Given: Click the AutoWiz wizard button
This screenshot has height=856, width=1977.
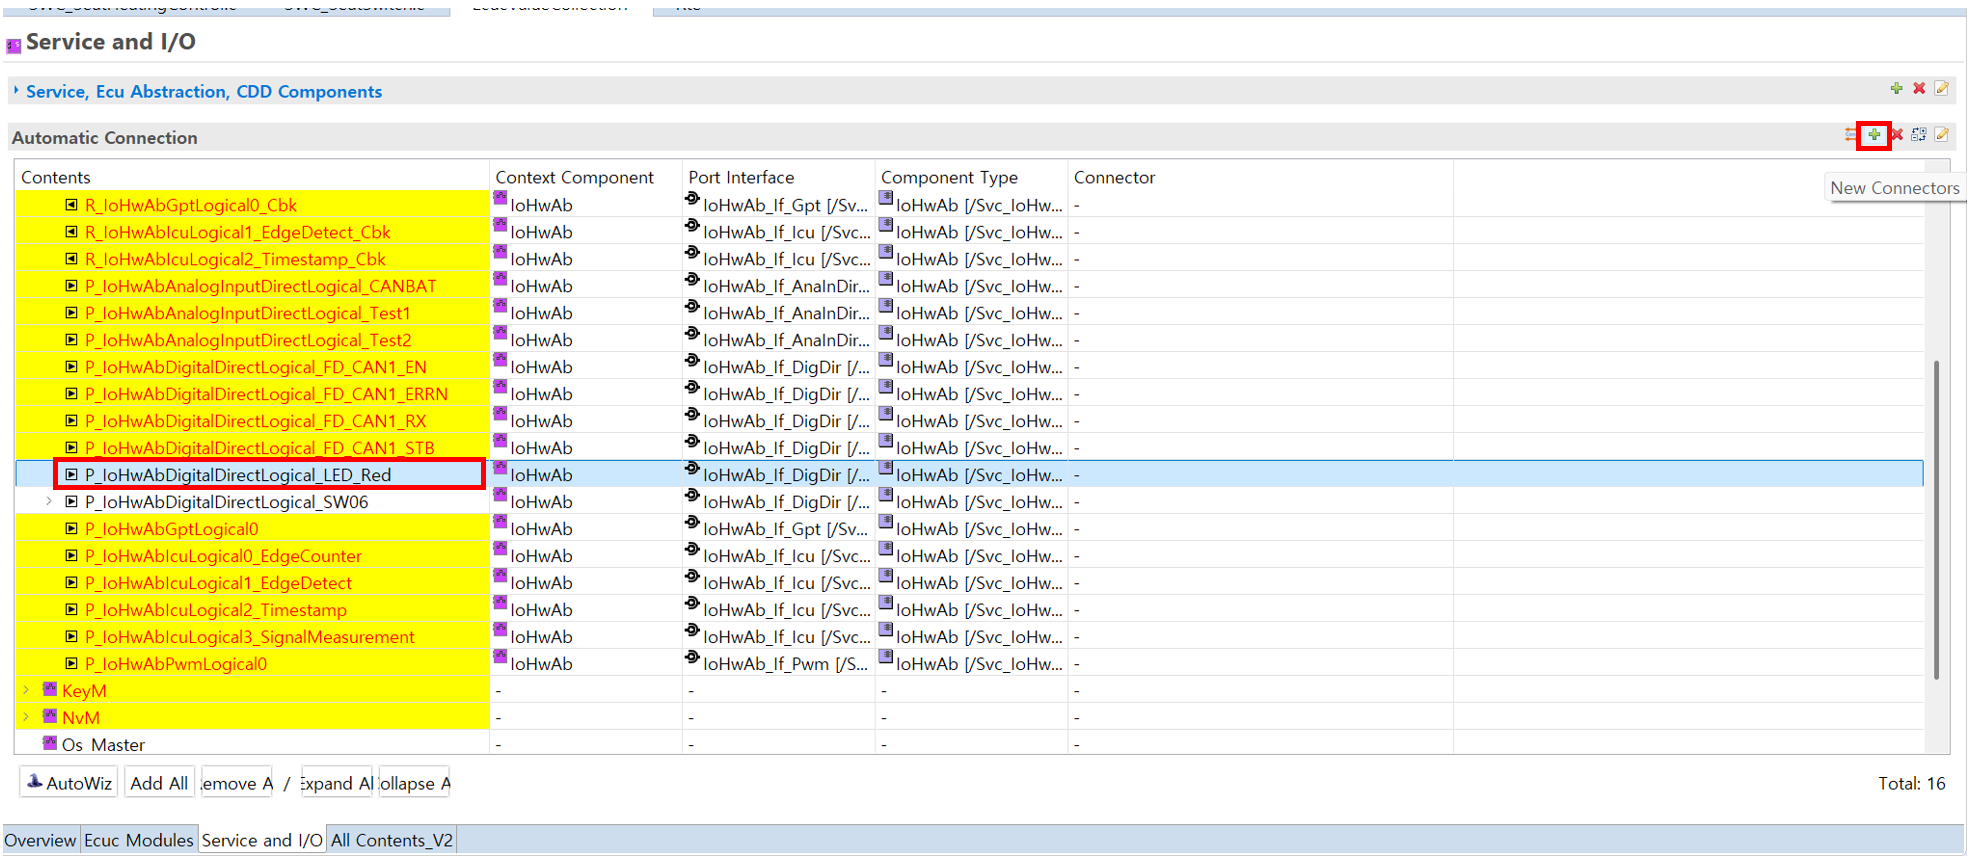Looking at the screenshot, I should tap(69, 783).
